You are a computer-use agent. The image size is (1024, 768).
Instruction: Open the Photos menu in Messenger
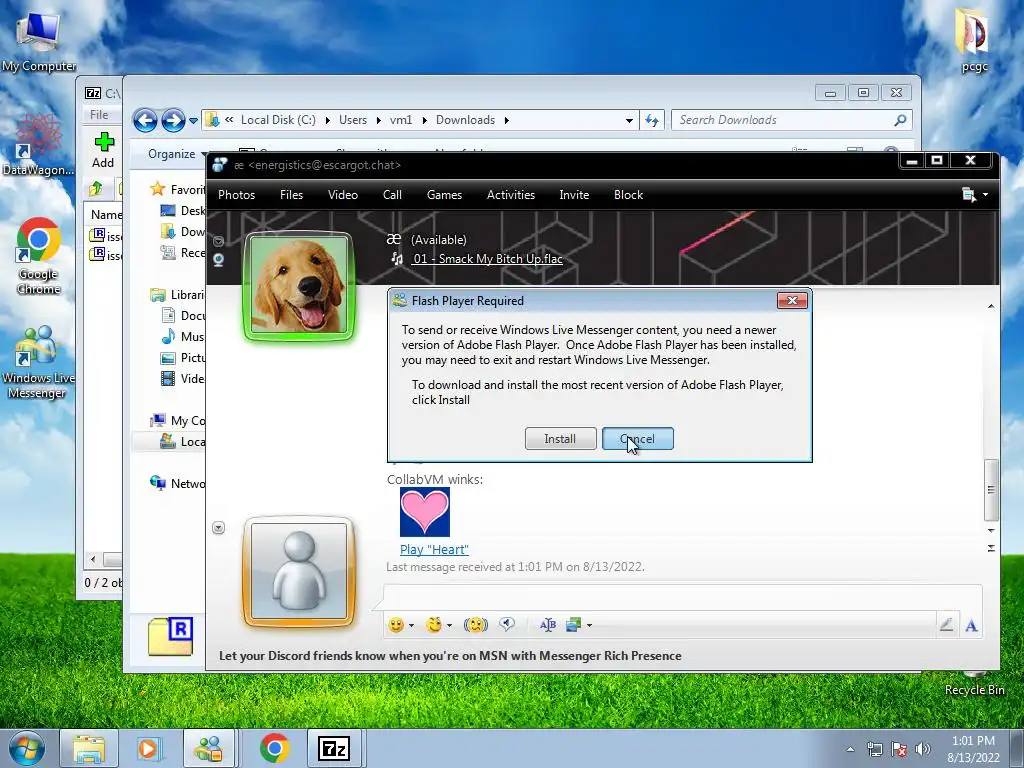click(x=236, y=195)
